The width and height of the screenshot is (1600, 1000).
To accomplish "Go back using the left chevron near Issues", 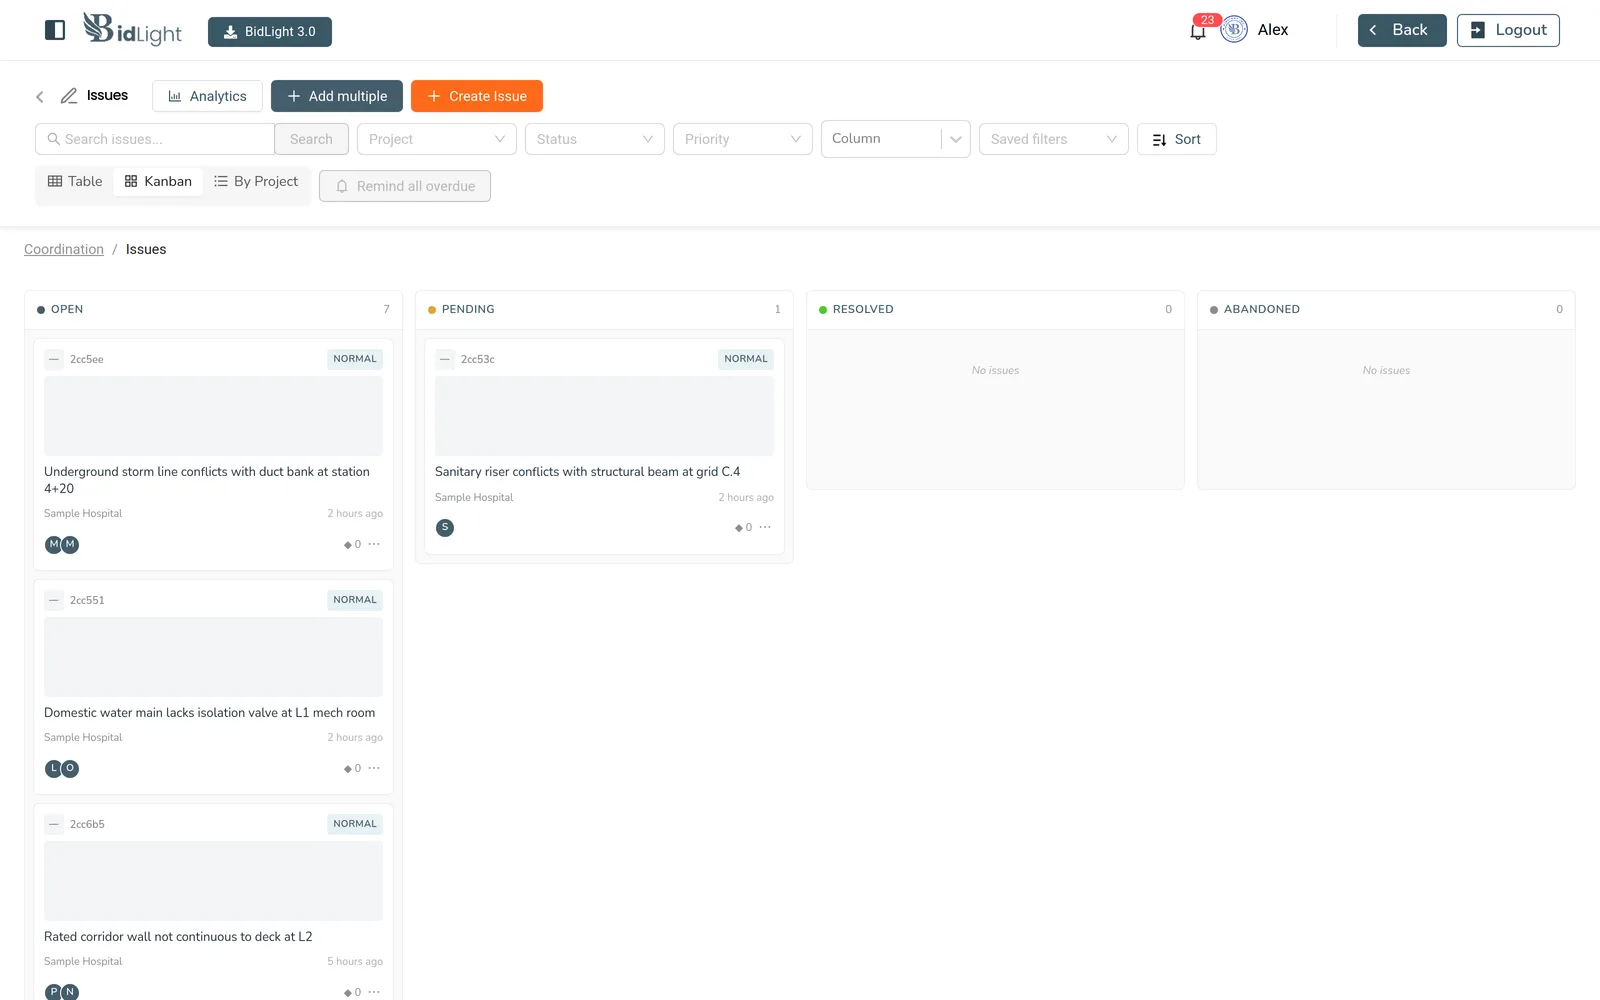I will pyautogui.click(x=40, y=97).
